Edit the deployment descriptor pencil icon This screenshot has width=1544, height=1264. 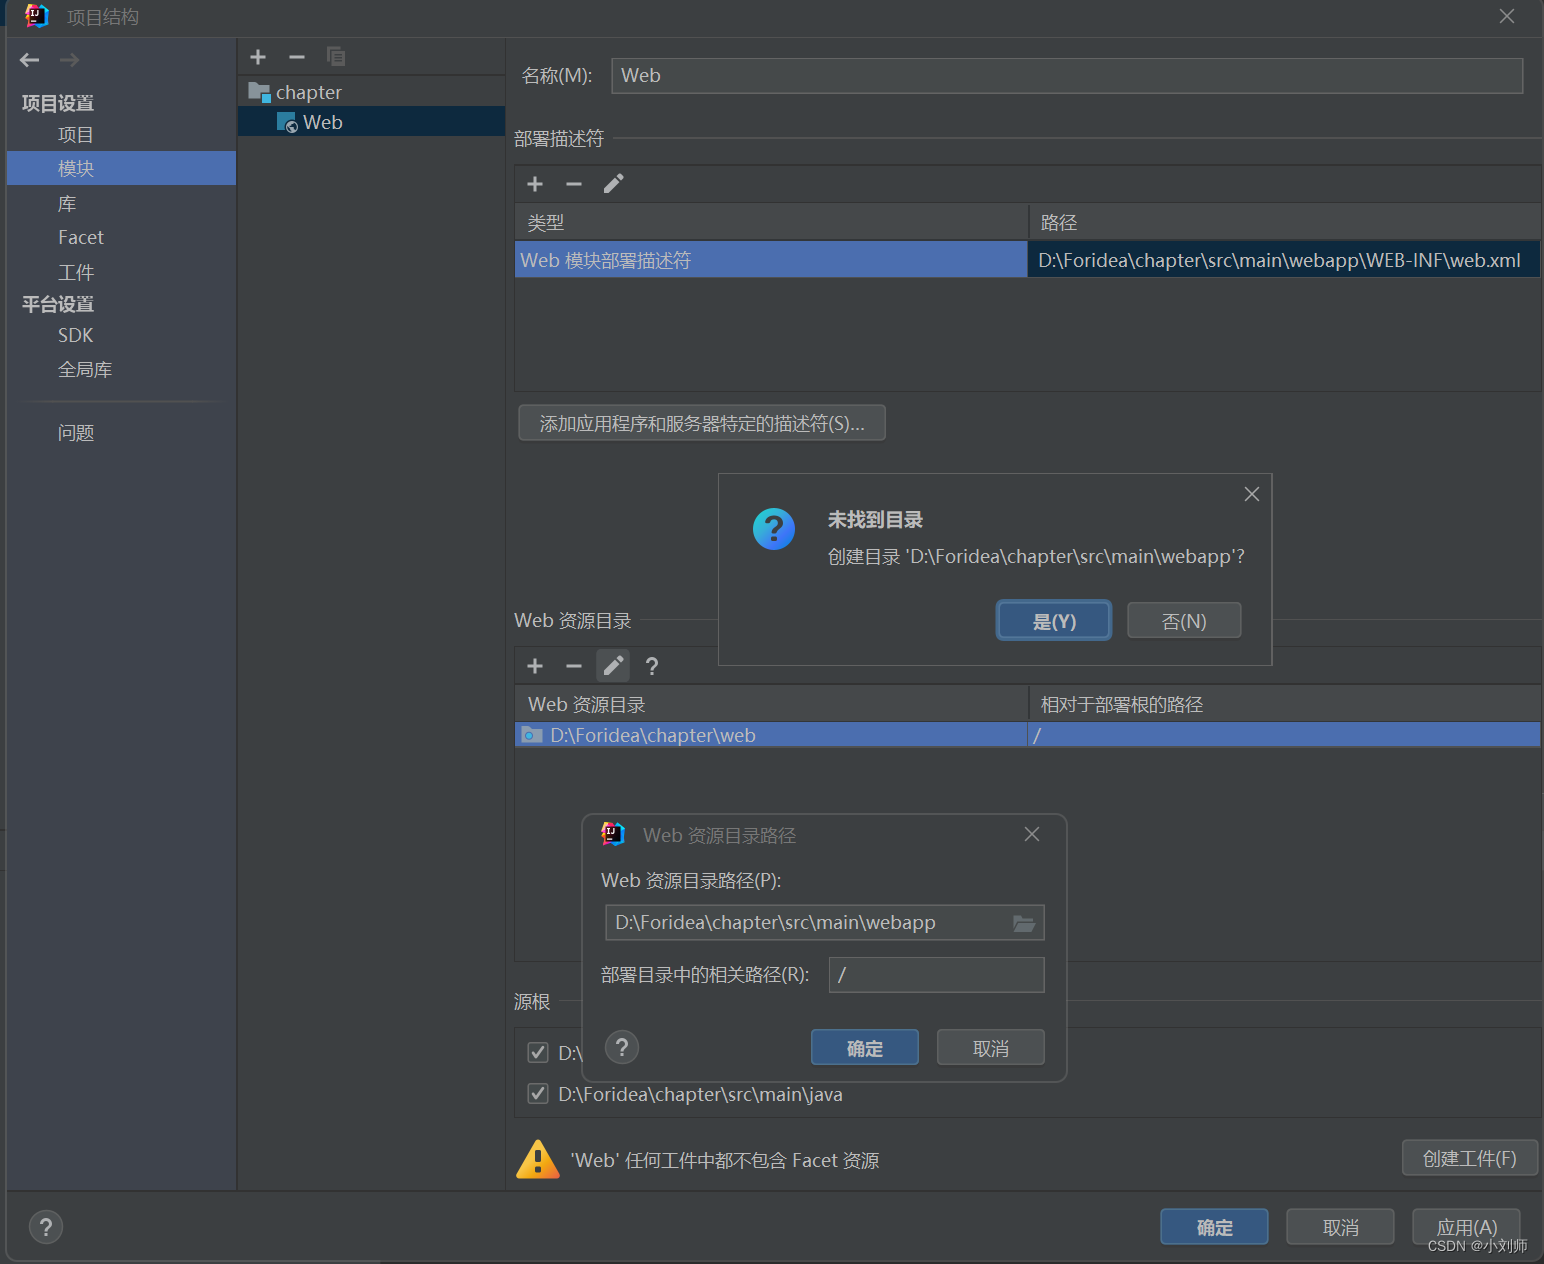[613, 184]
